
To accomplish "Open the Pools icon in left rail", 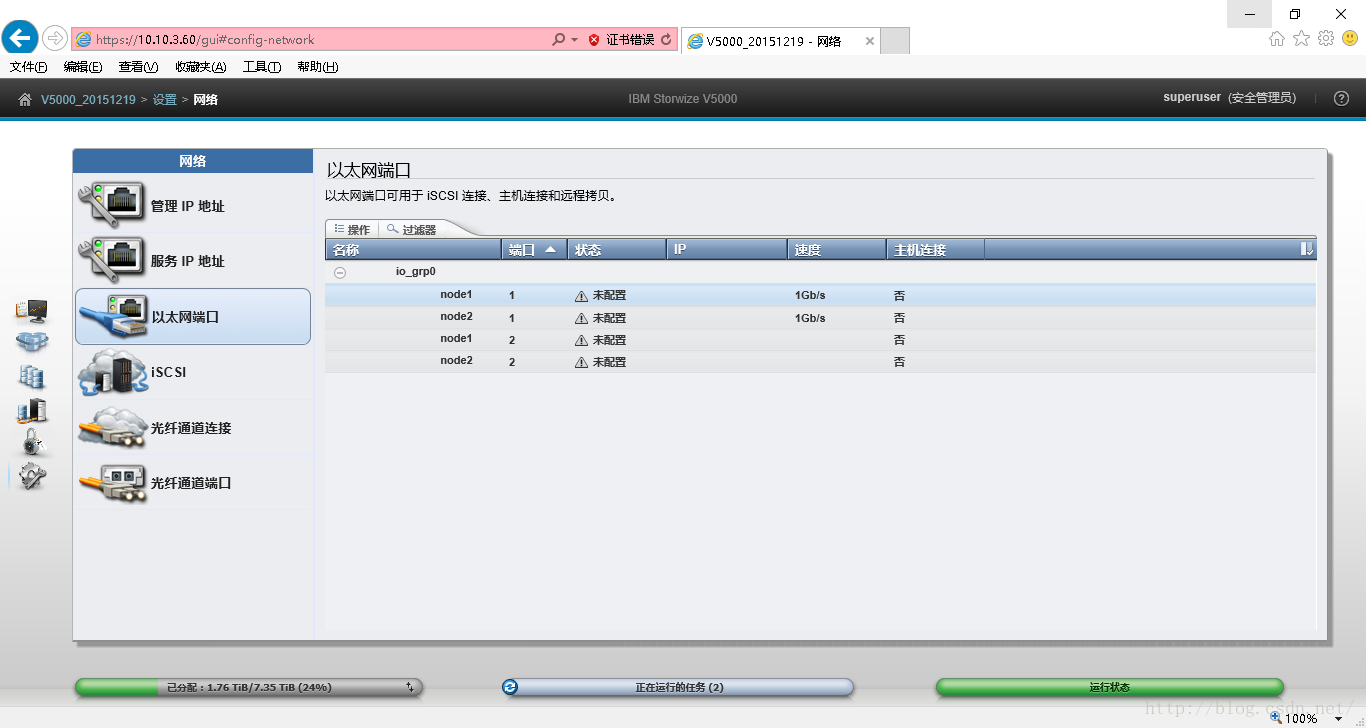I will [x=32, y=342].
